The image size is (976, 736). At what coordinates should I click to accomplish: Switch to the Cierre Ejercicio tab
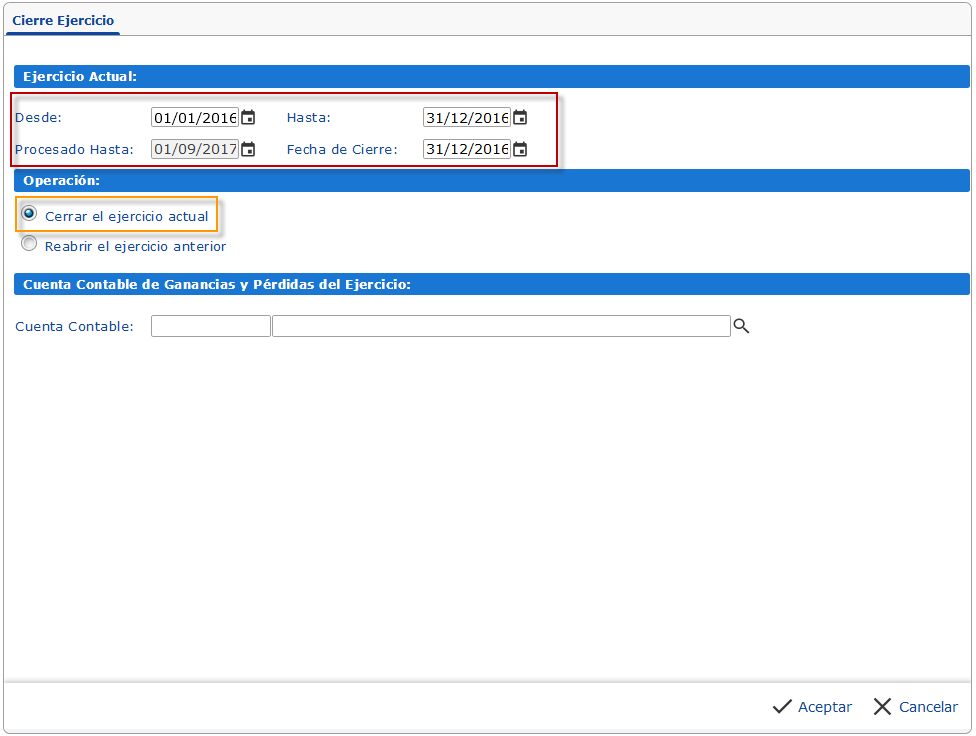[x=63, y=20]
